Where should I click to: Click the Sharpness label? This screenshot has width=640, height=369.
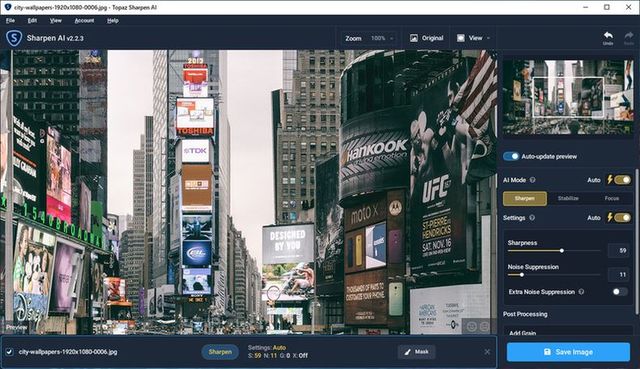(x=522, y=243)
